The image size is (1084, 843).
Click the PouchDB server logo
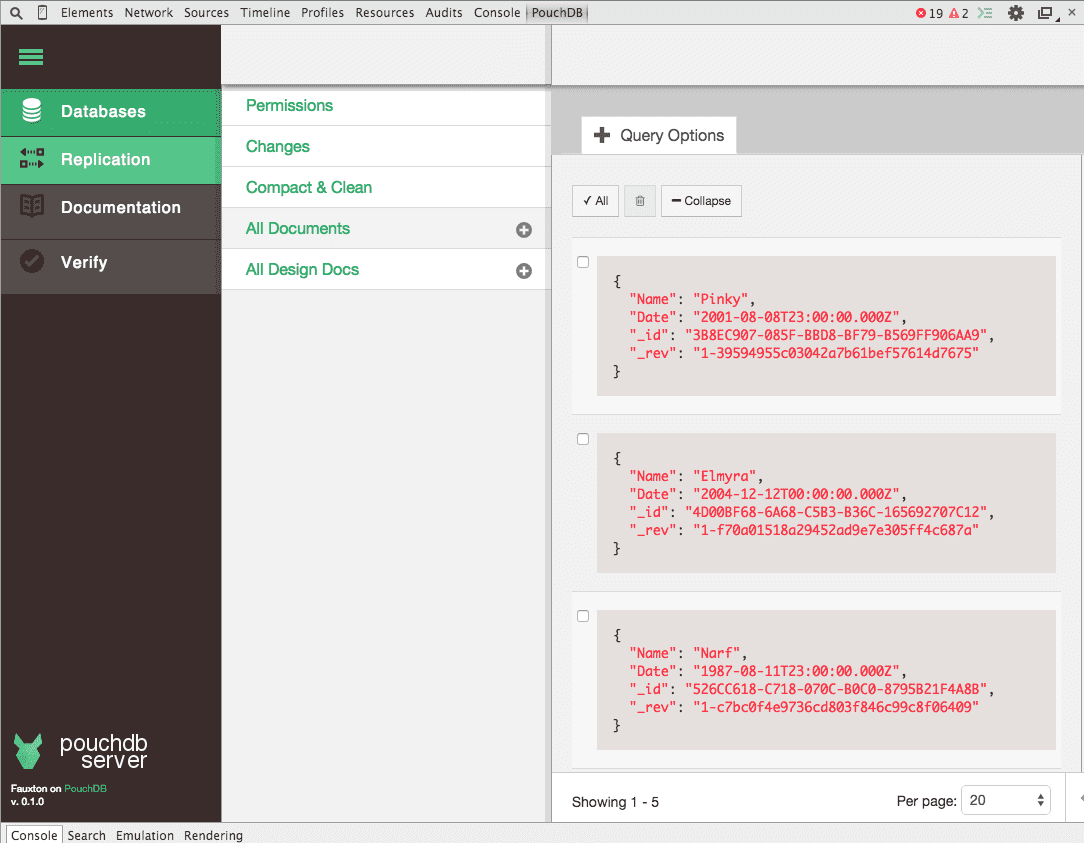80,751
